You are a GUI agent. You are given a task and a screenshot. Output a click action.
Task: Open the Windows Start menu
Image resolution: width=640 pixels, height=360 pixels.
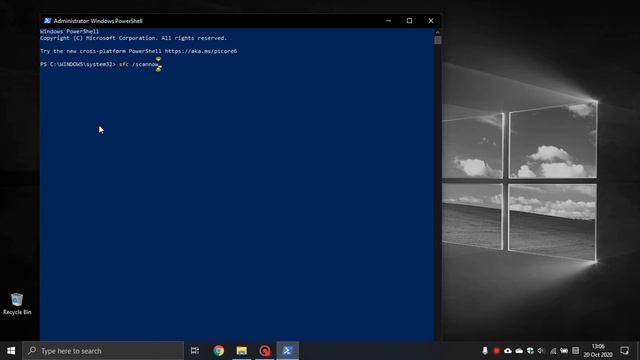coord(11,351)
